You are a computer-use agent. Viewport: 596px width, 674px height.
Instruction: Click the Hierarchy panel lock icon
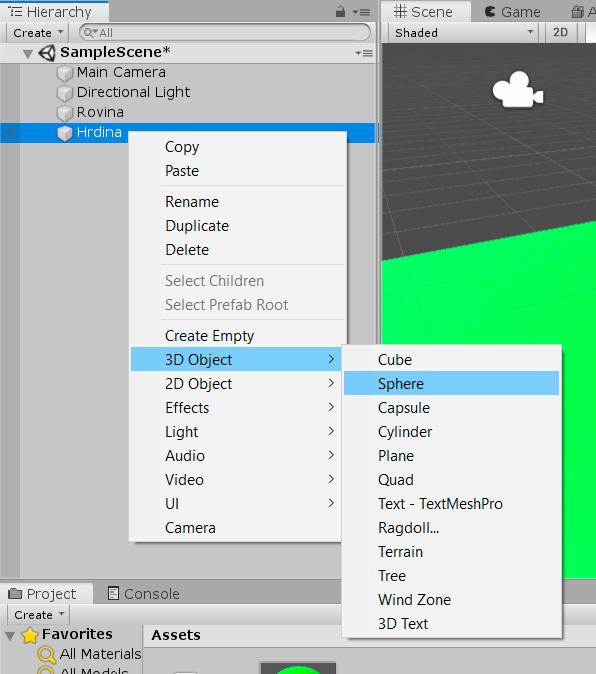tap(340, 12)
